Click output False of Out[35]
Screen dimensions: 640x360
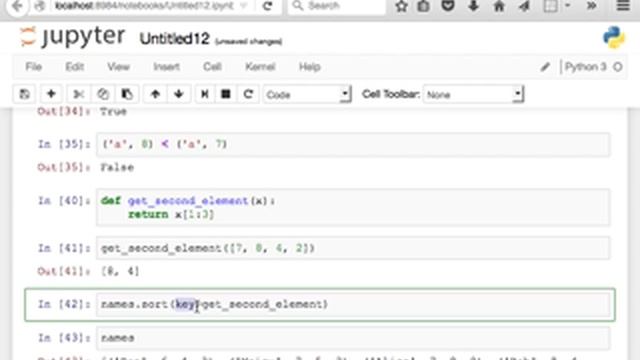[117, 167]
